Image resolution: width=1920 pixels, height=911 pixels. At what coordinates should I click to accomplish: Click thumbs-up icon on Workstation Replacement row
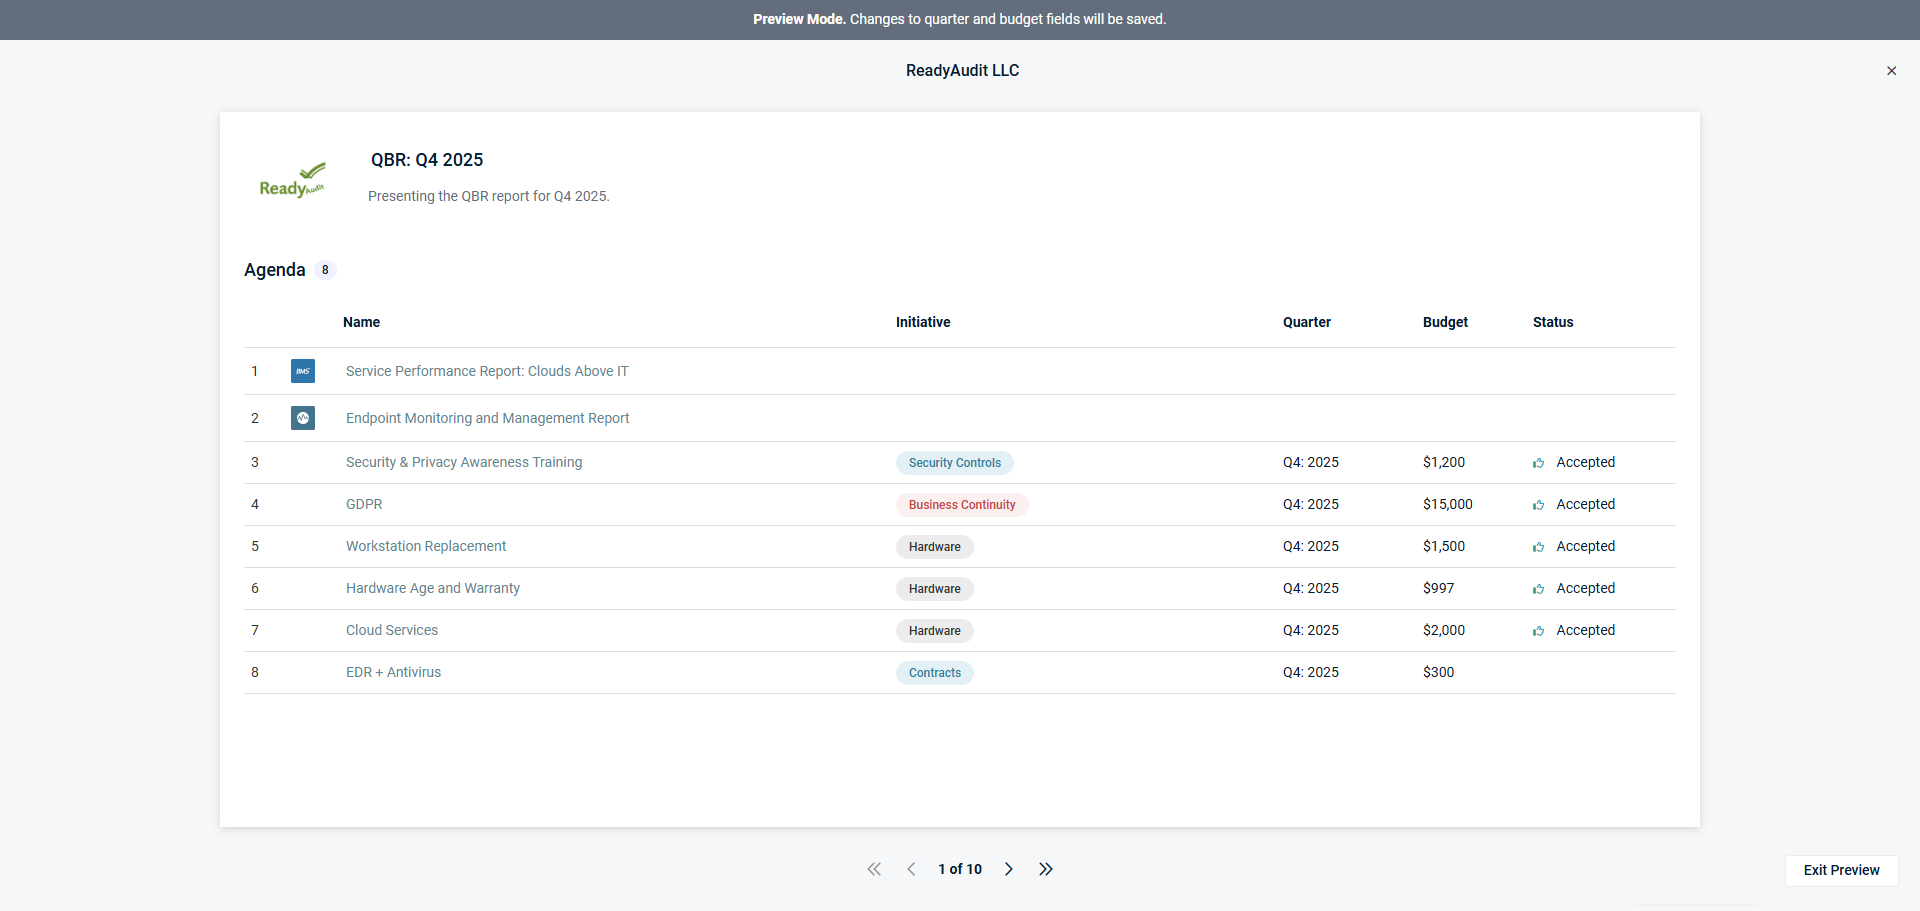[1538, 547]
